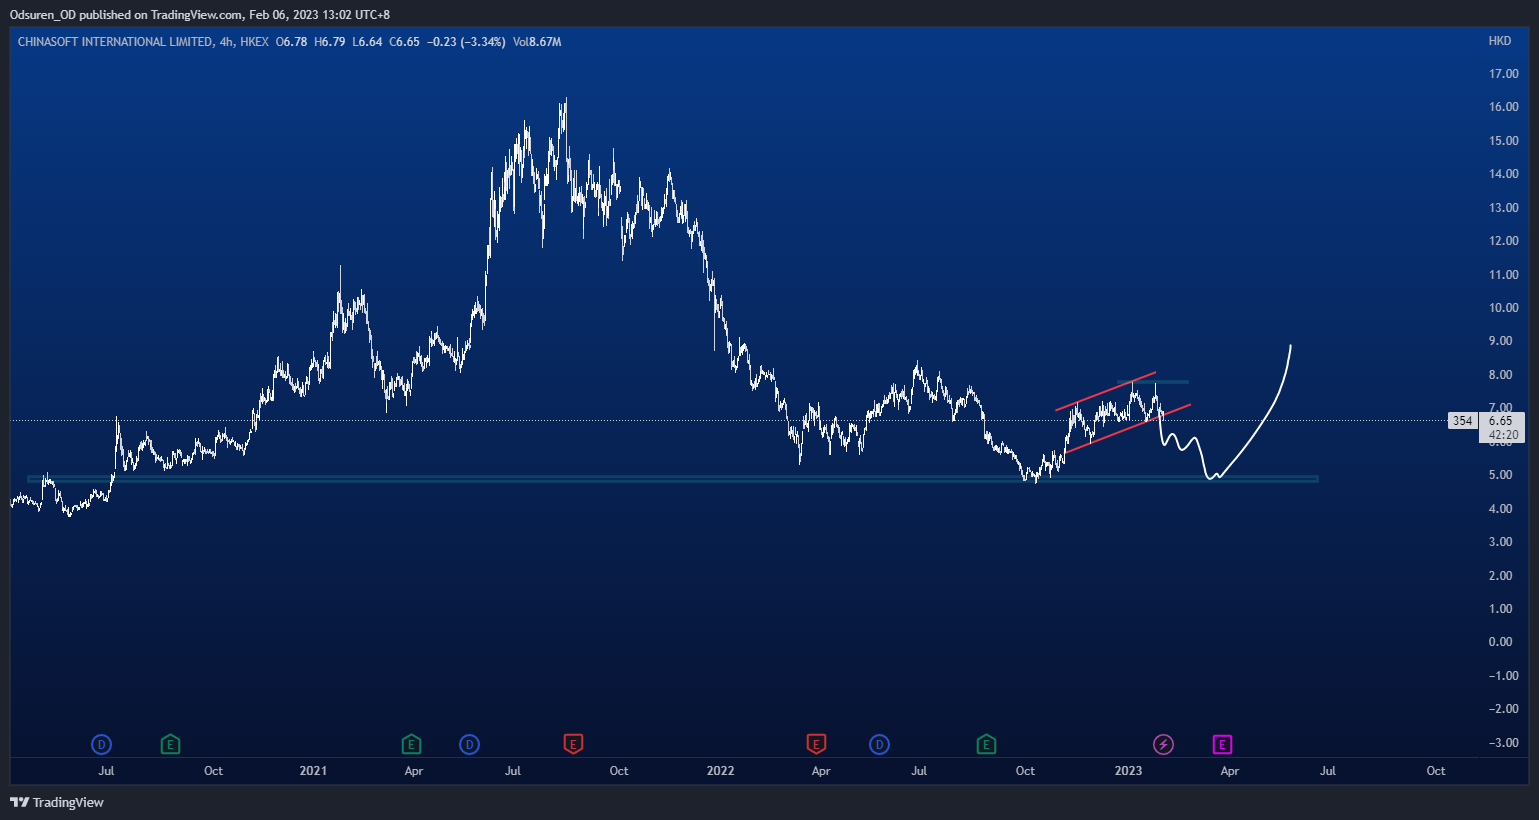Click the current price label 6.65 on the scale
This screenshot has width=1539, height=820.
coord(1501,421)
